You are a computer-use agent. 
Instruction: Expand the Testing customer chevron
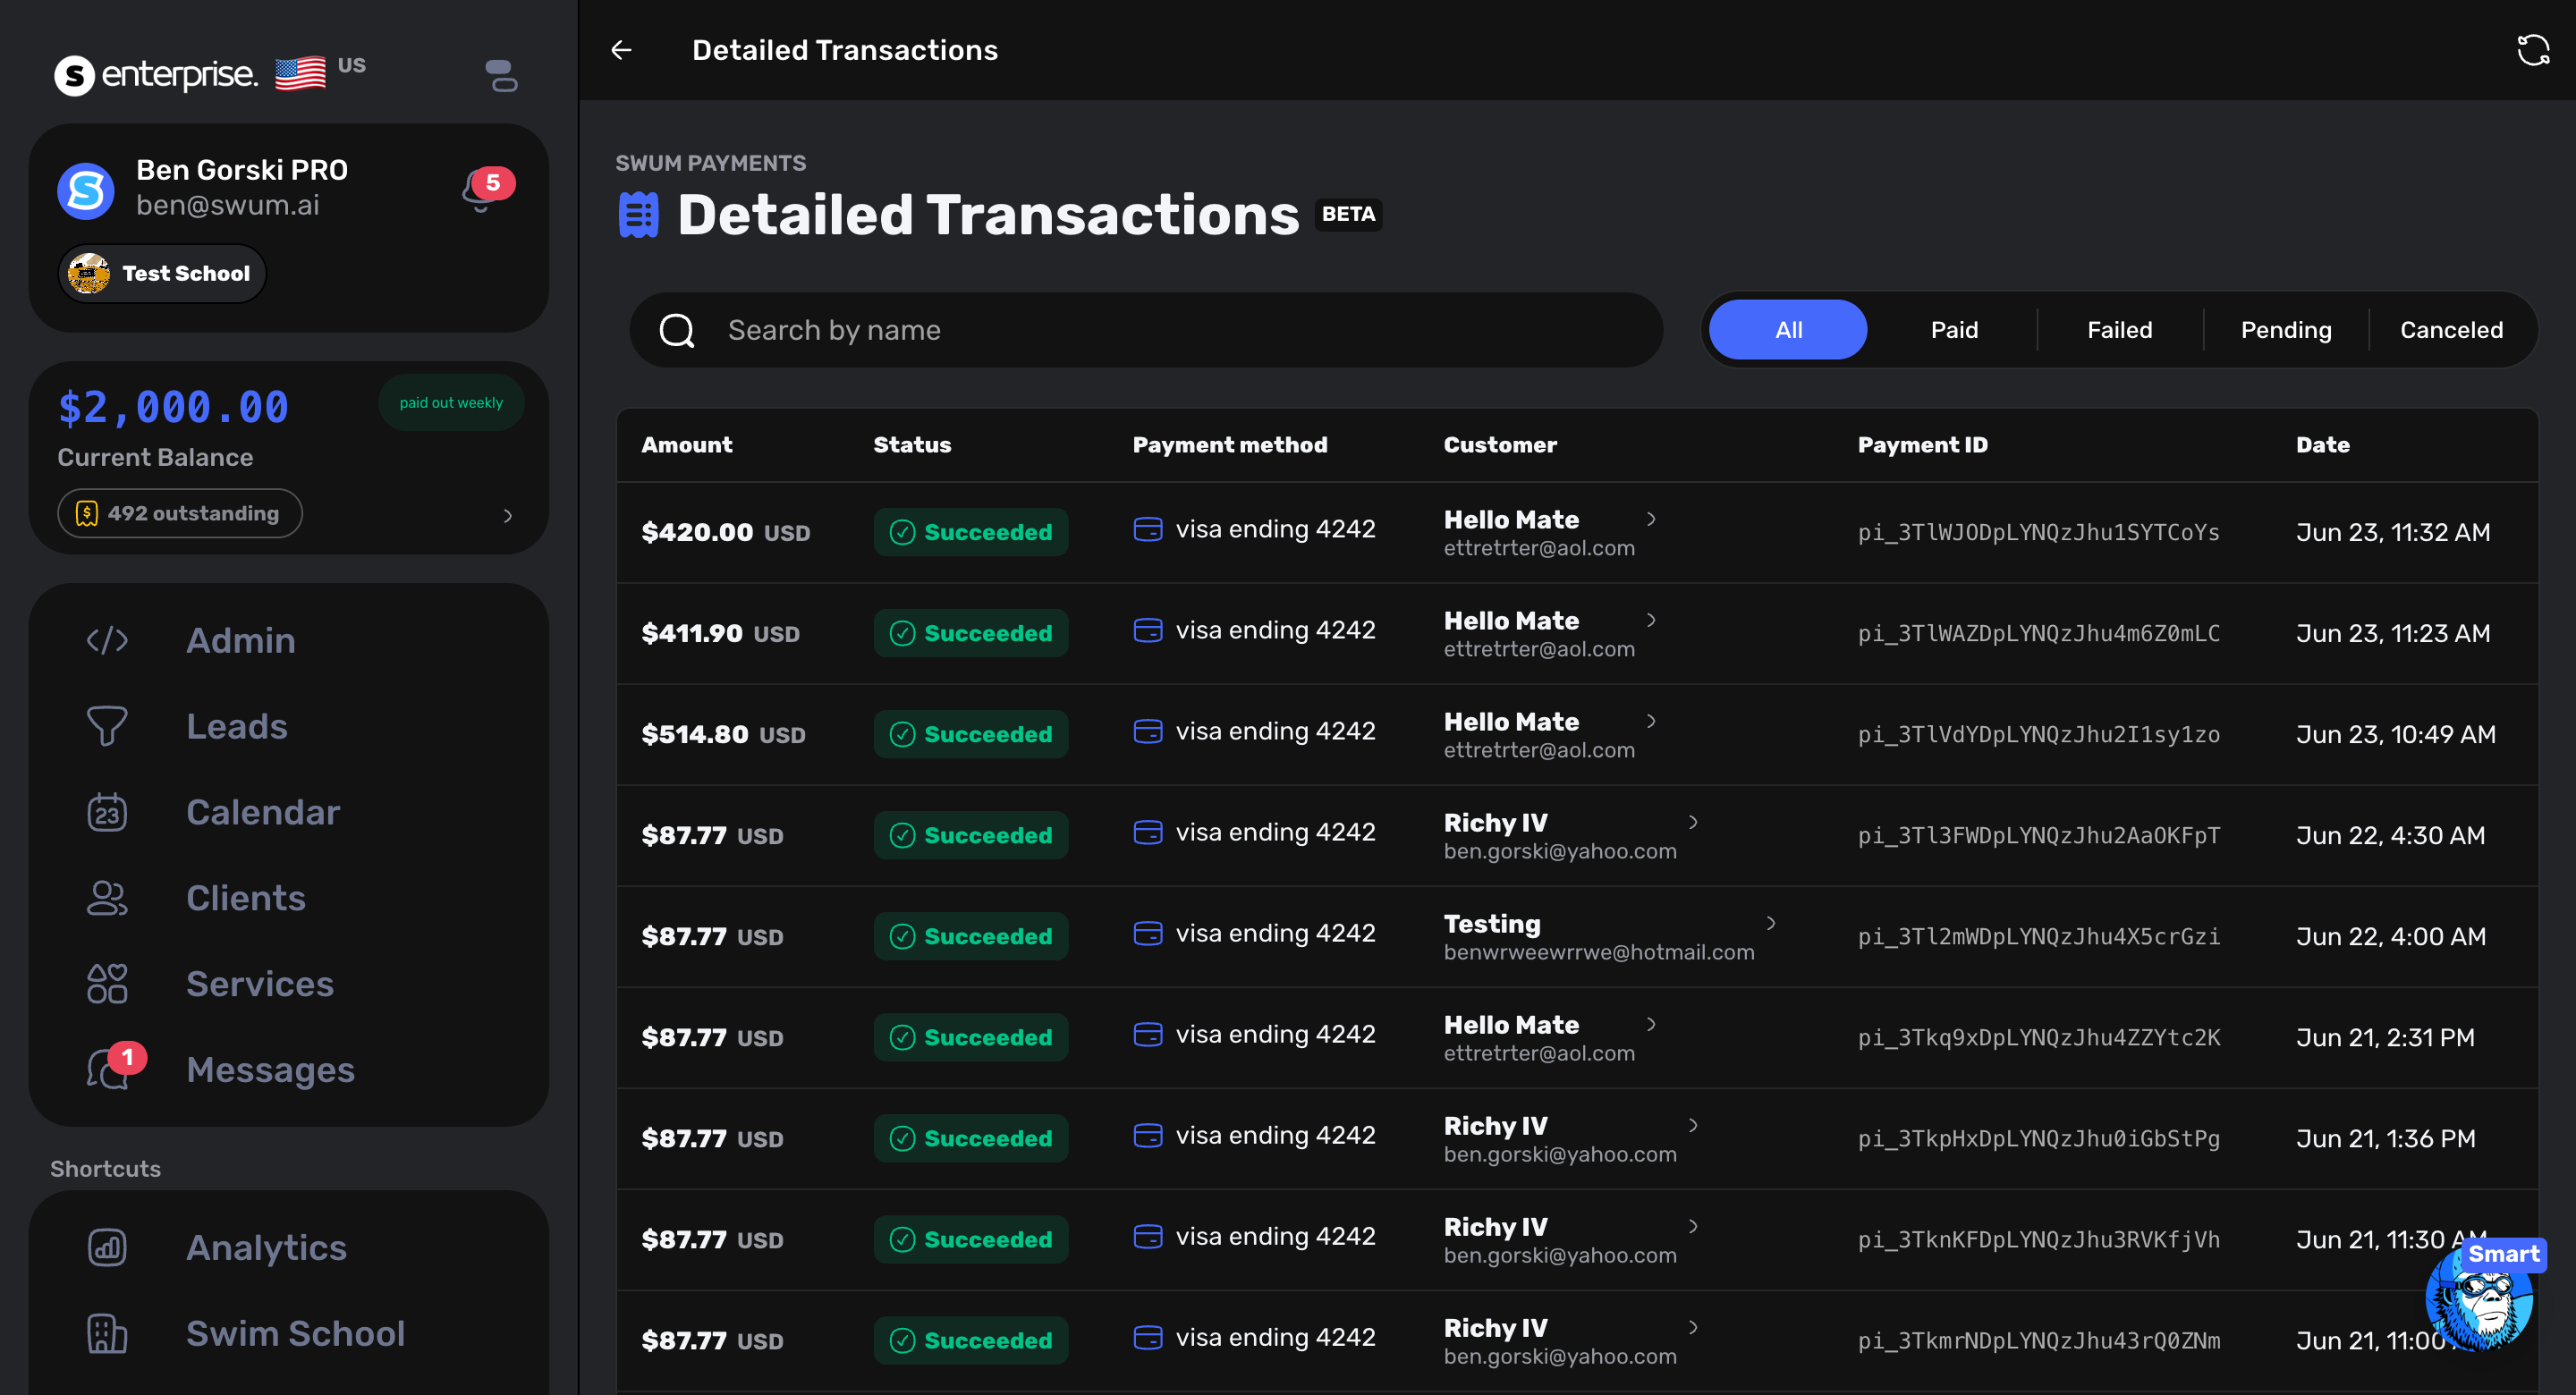coord(1771,923)
